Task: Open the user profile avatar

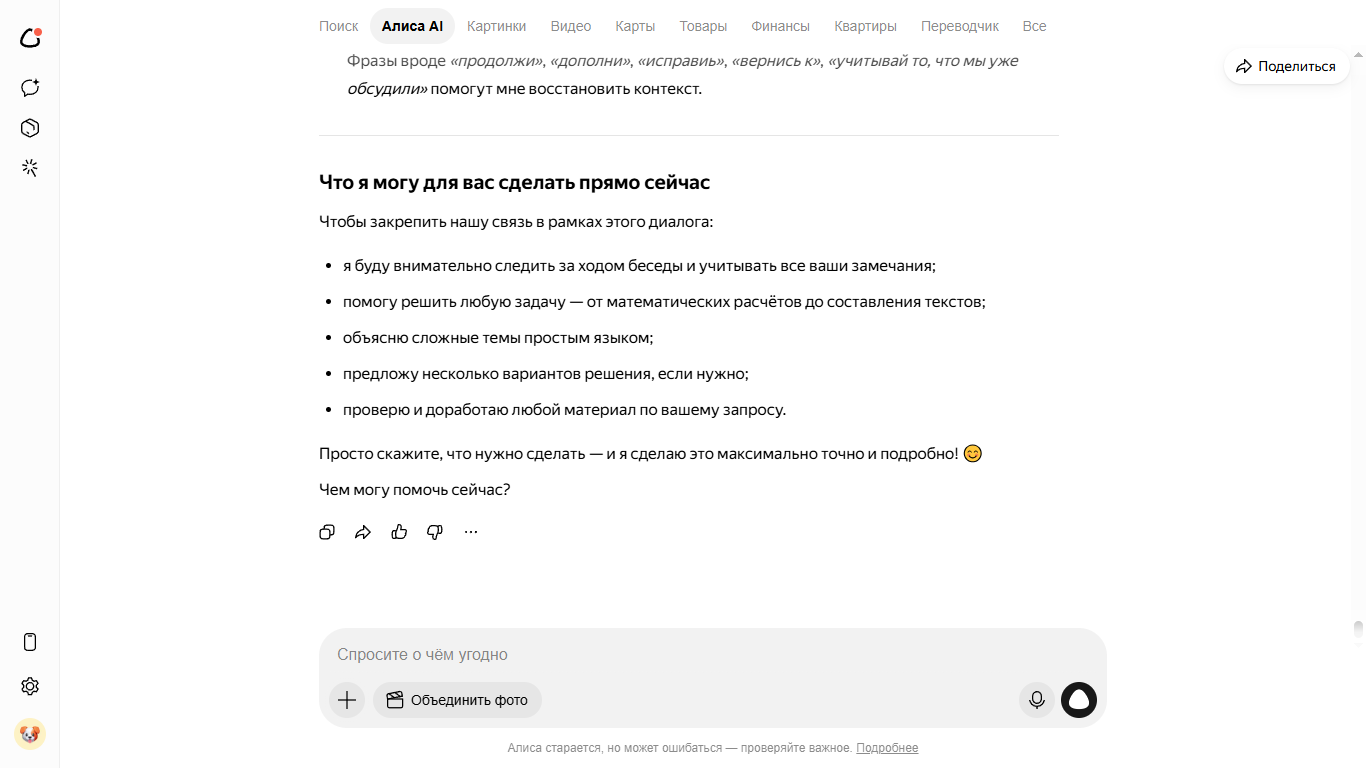Action: [x=30, y=734]
